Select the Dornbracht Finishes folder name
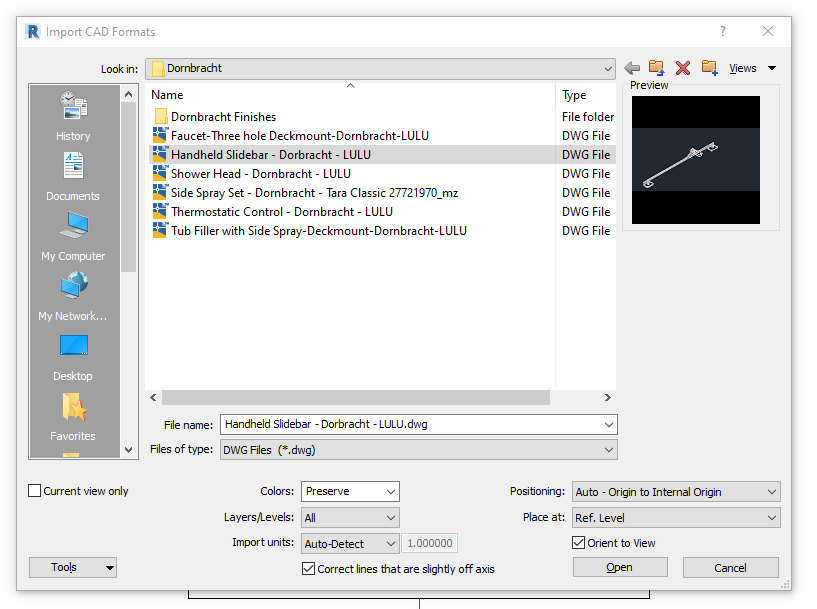Image resolution: width=817 pixels, height=609 pixels. 224,117
